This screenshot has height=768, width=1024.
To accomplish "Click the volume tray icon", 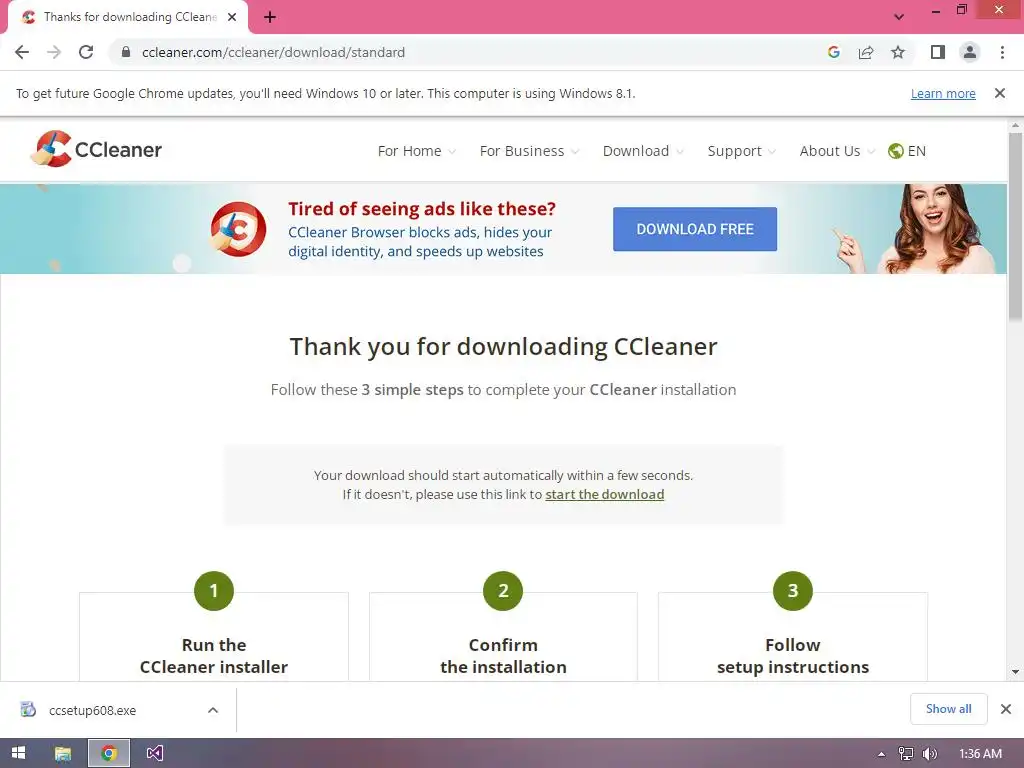I will [930, 754].
